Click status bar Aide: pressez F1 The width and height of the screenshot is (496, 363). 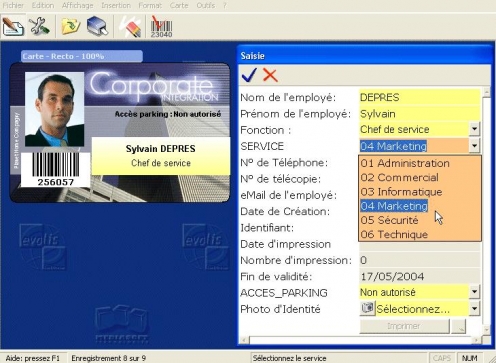[x=32, y=358]
